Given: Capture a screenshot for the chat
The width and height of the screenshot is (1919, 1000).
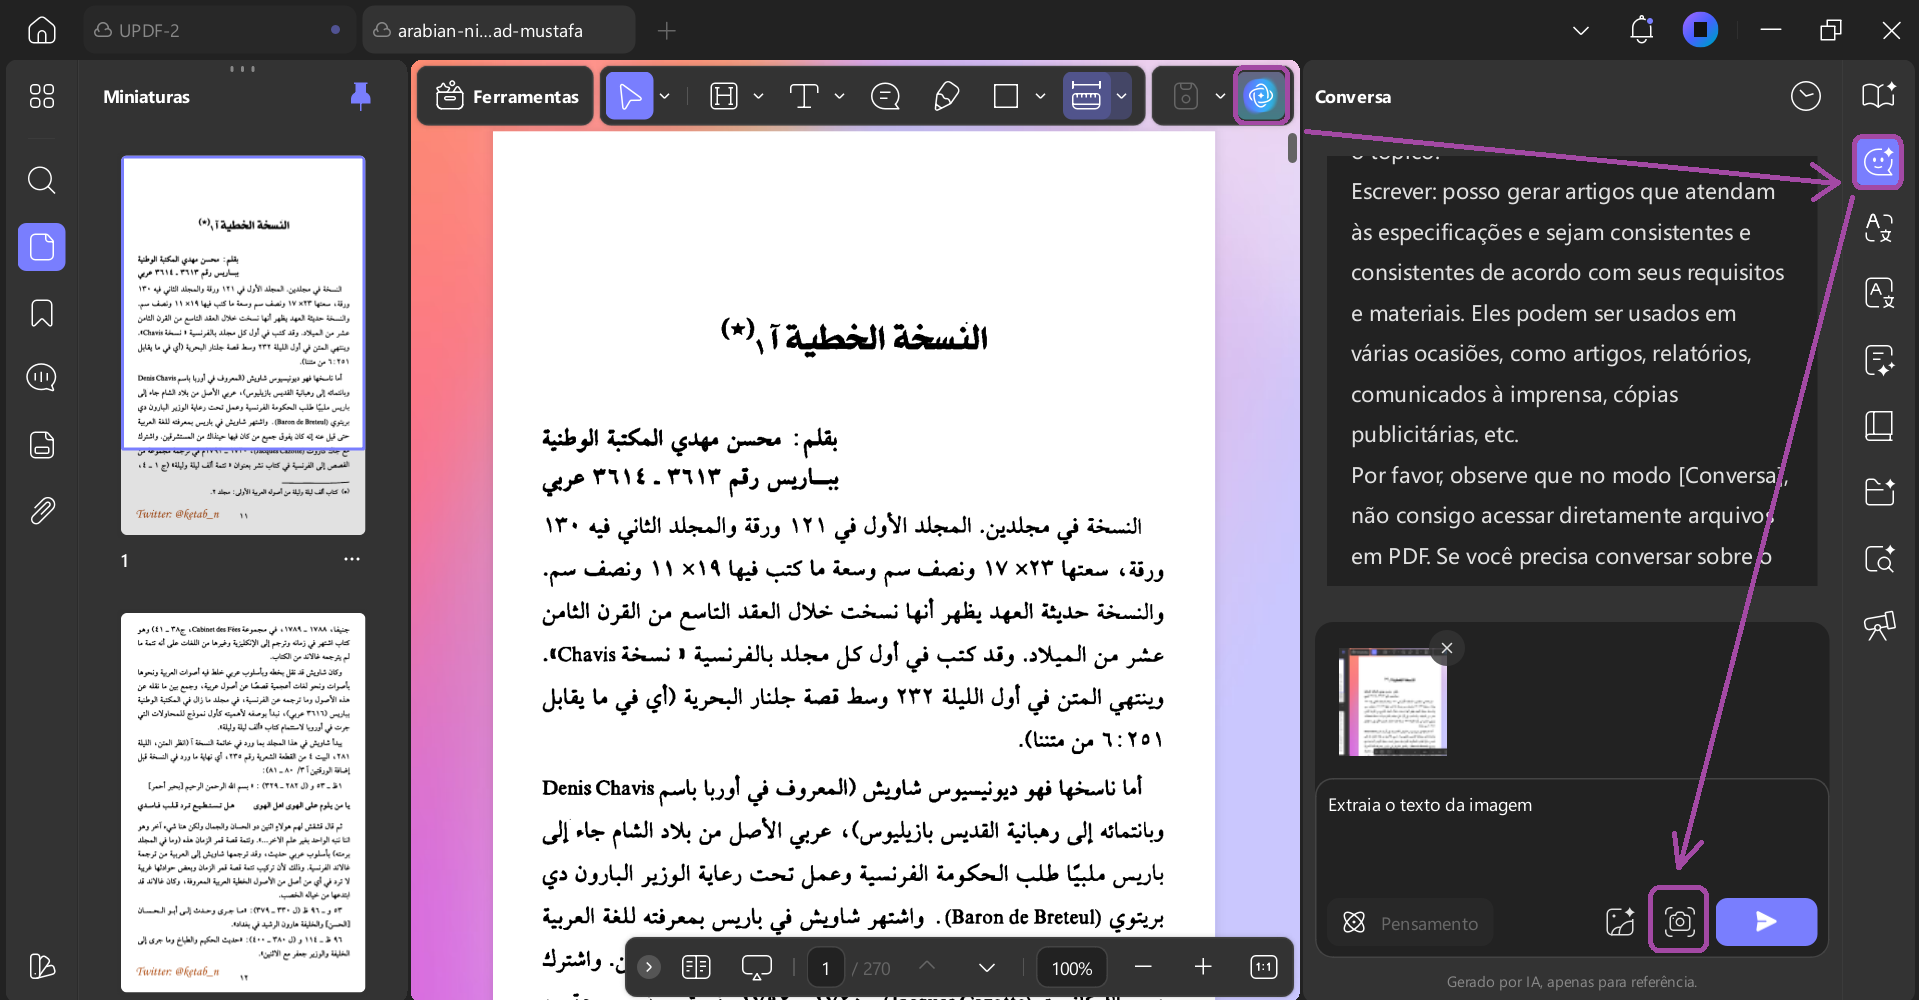Looking at the screenshot, I should pyautogui.click(x=1679, y=921).
